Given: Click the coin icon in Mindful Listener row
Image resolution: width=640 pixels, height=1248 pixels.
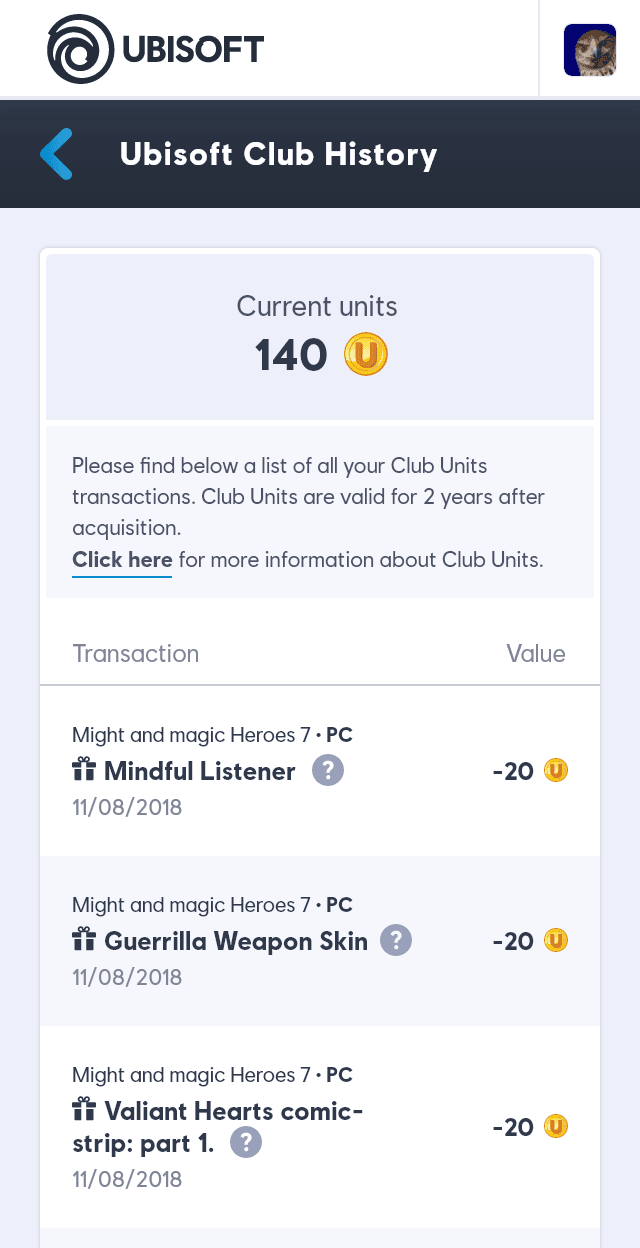Looking at the screenshot, I should [556, 771].
